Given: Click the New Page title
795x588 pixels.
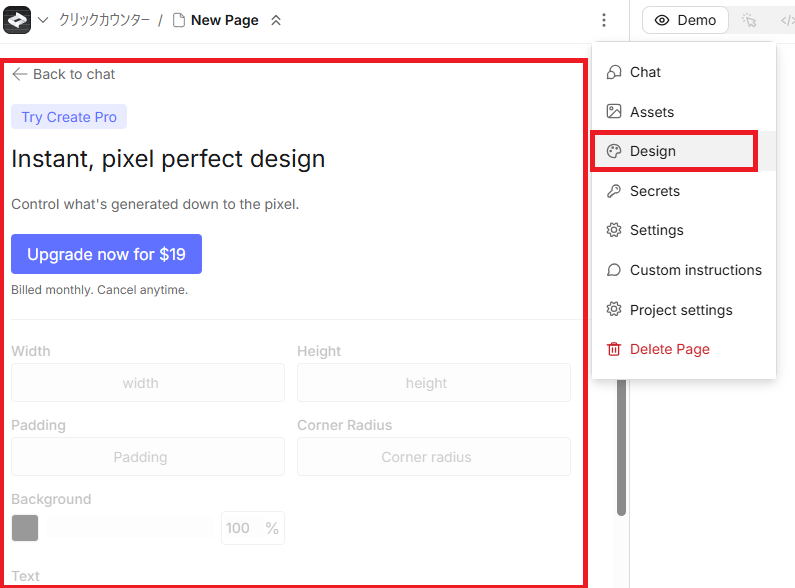Looking at the screenshot, I should point(225,20).
